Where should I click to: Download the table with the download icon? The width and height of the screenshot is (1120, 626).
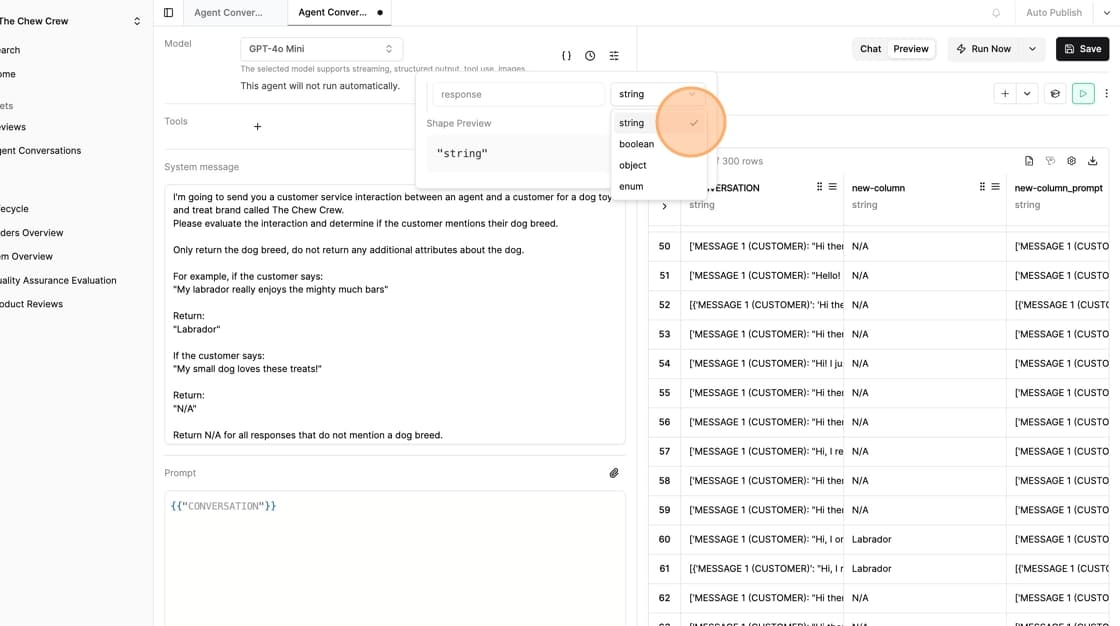point(1093,161)
